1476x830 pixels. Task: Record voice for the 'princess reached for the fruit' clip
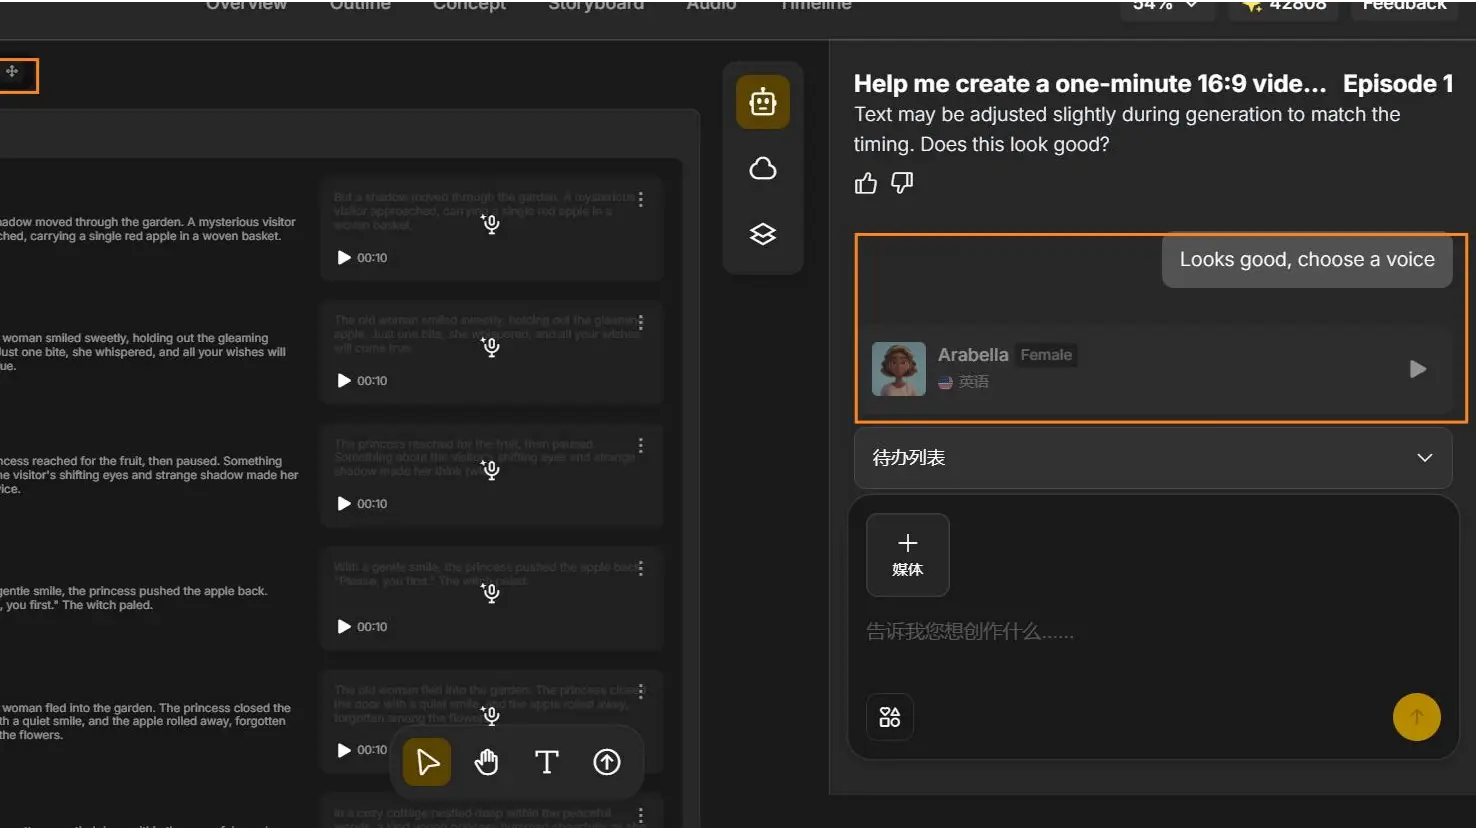(x=491, y=470)
